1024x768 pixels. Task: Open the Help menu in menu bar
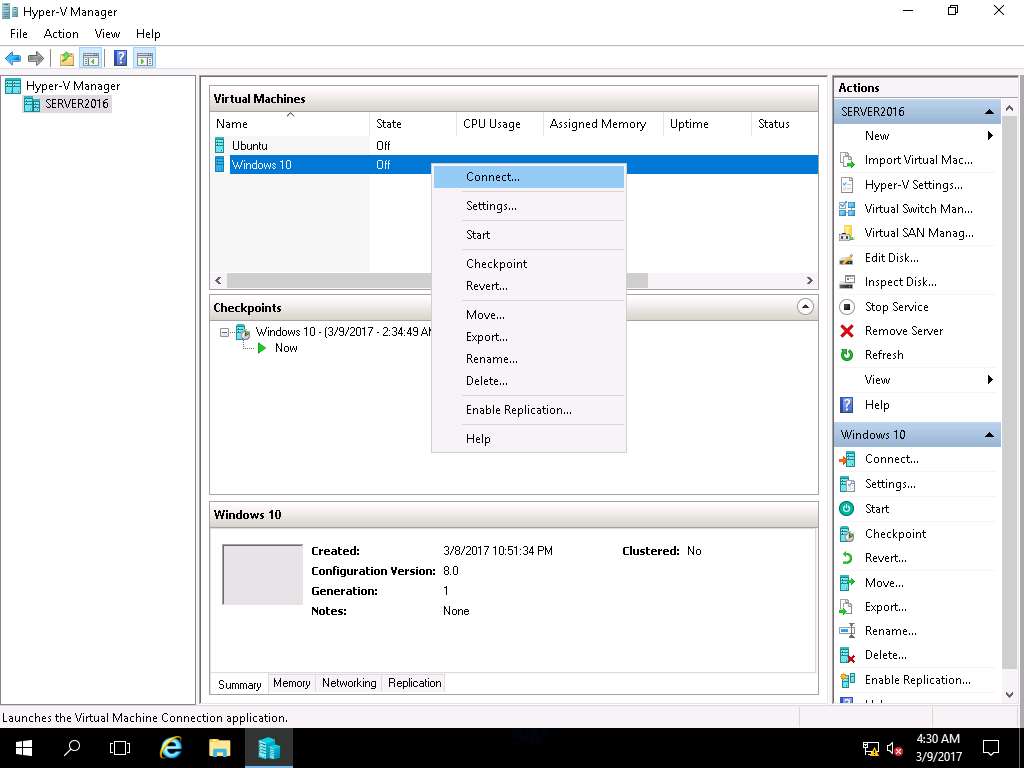(148, 34)
